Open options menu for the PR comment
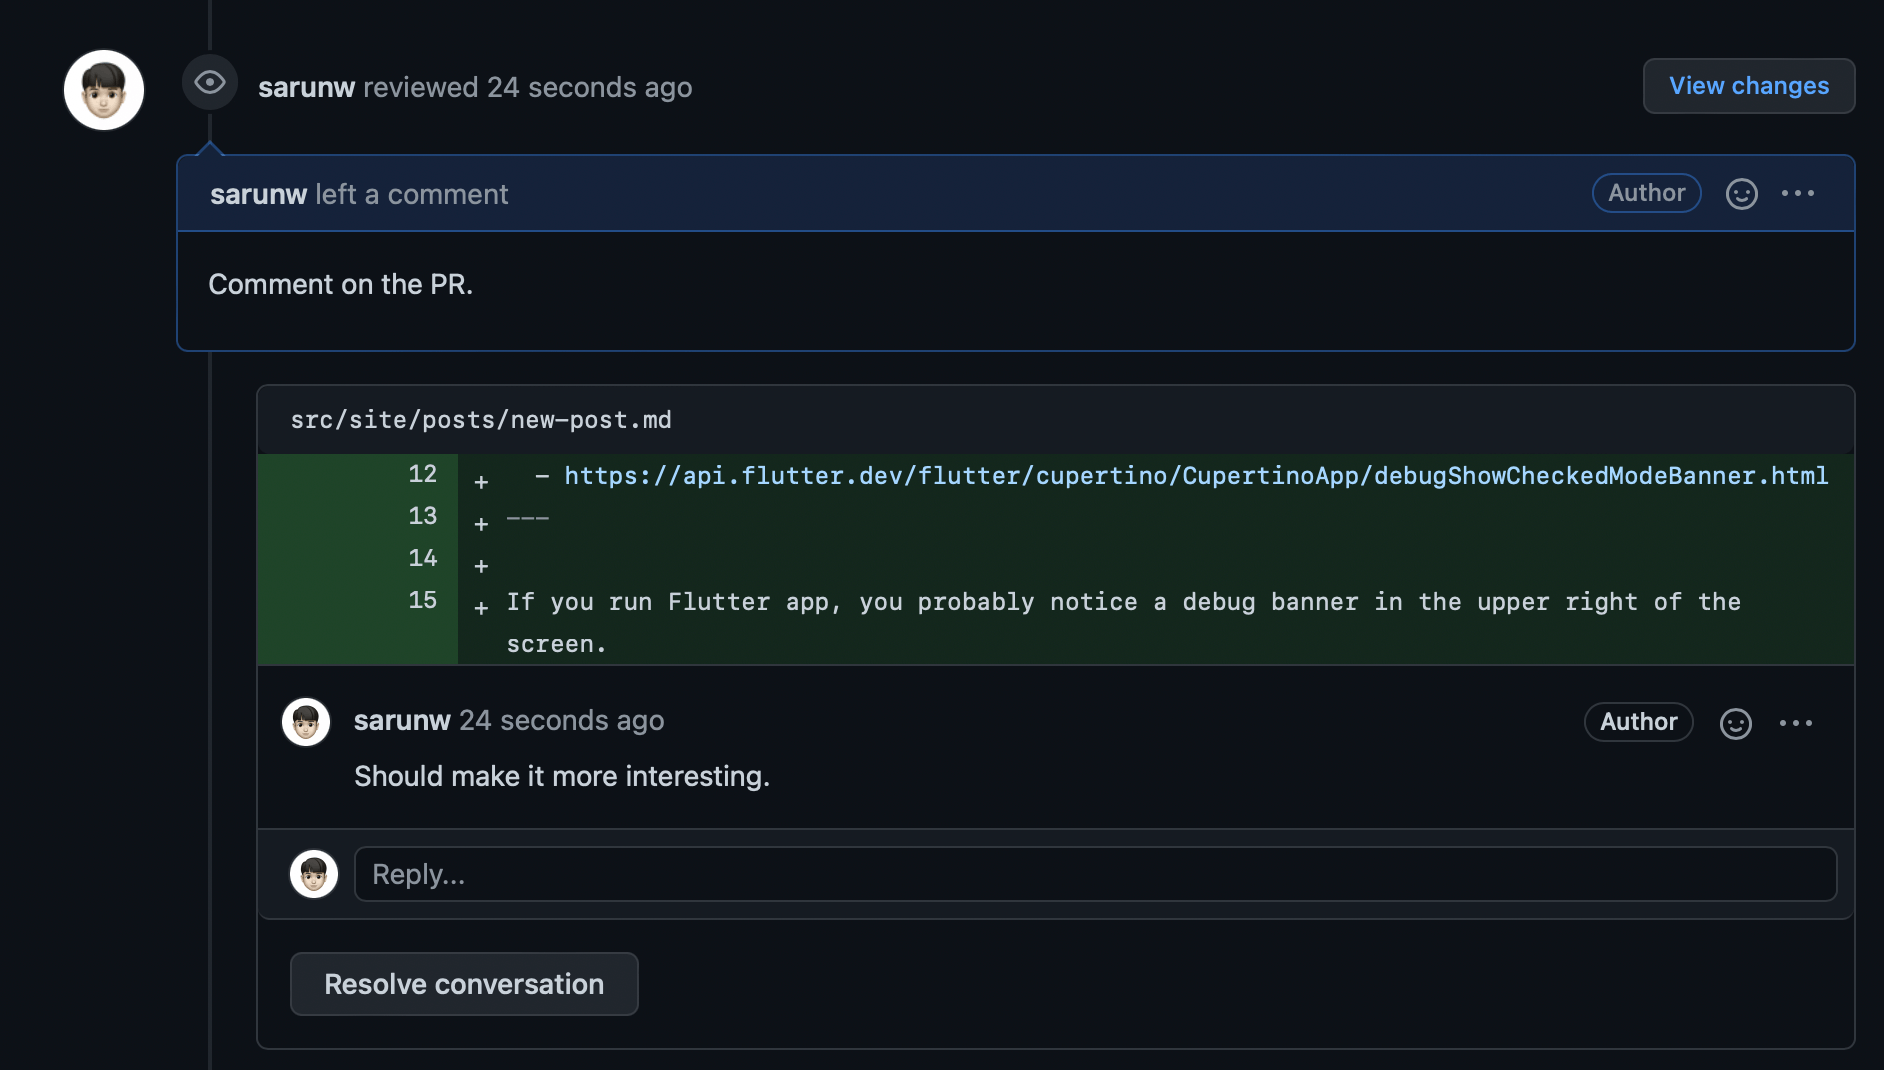Image resolution: width=1884 pixels, height=1070 pixels. (x=1797, y=194)
